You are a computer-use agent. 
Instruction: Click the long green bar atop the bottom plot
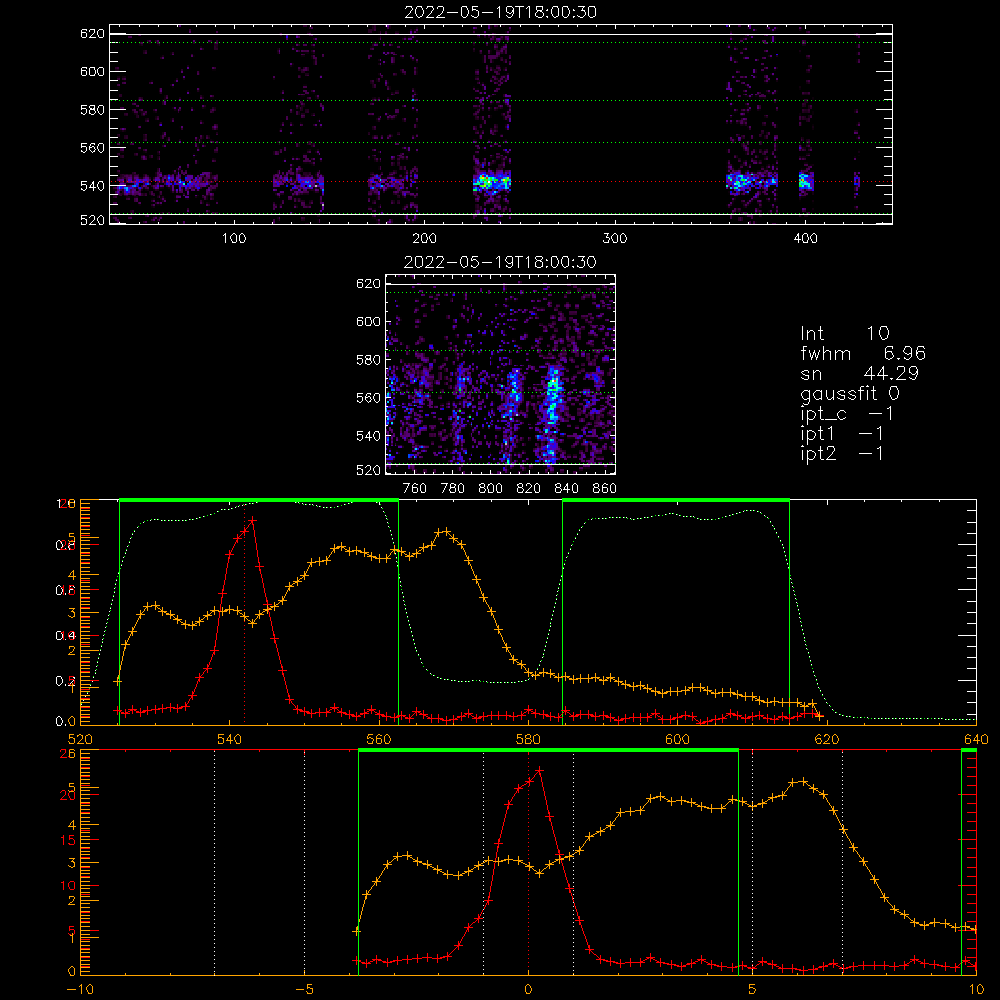[x=548, y=750]
